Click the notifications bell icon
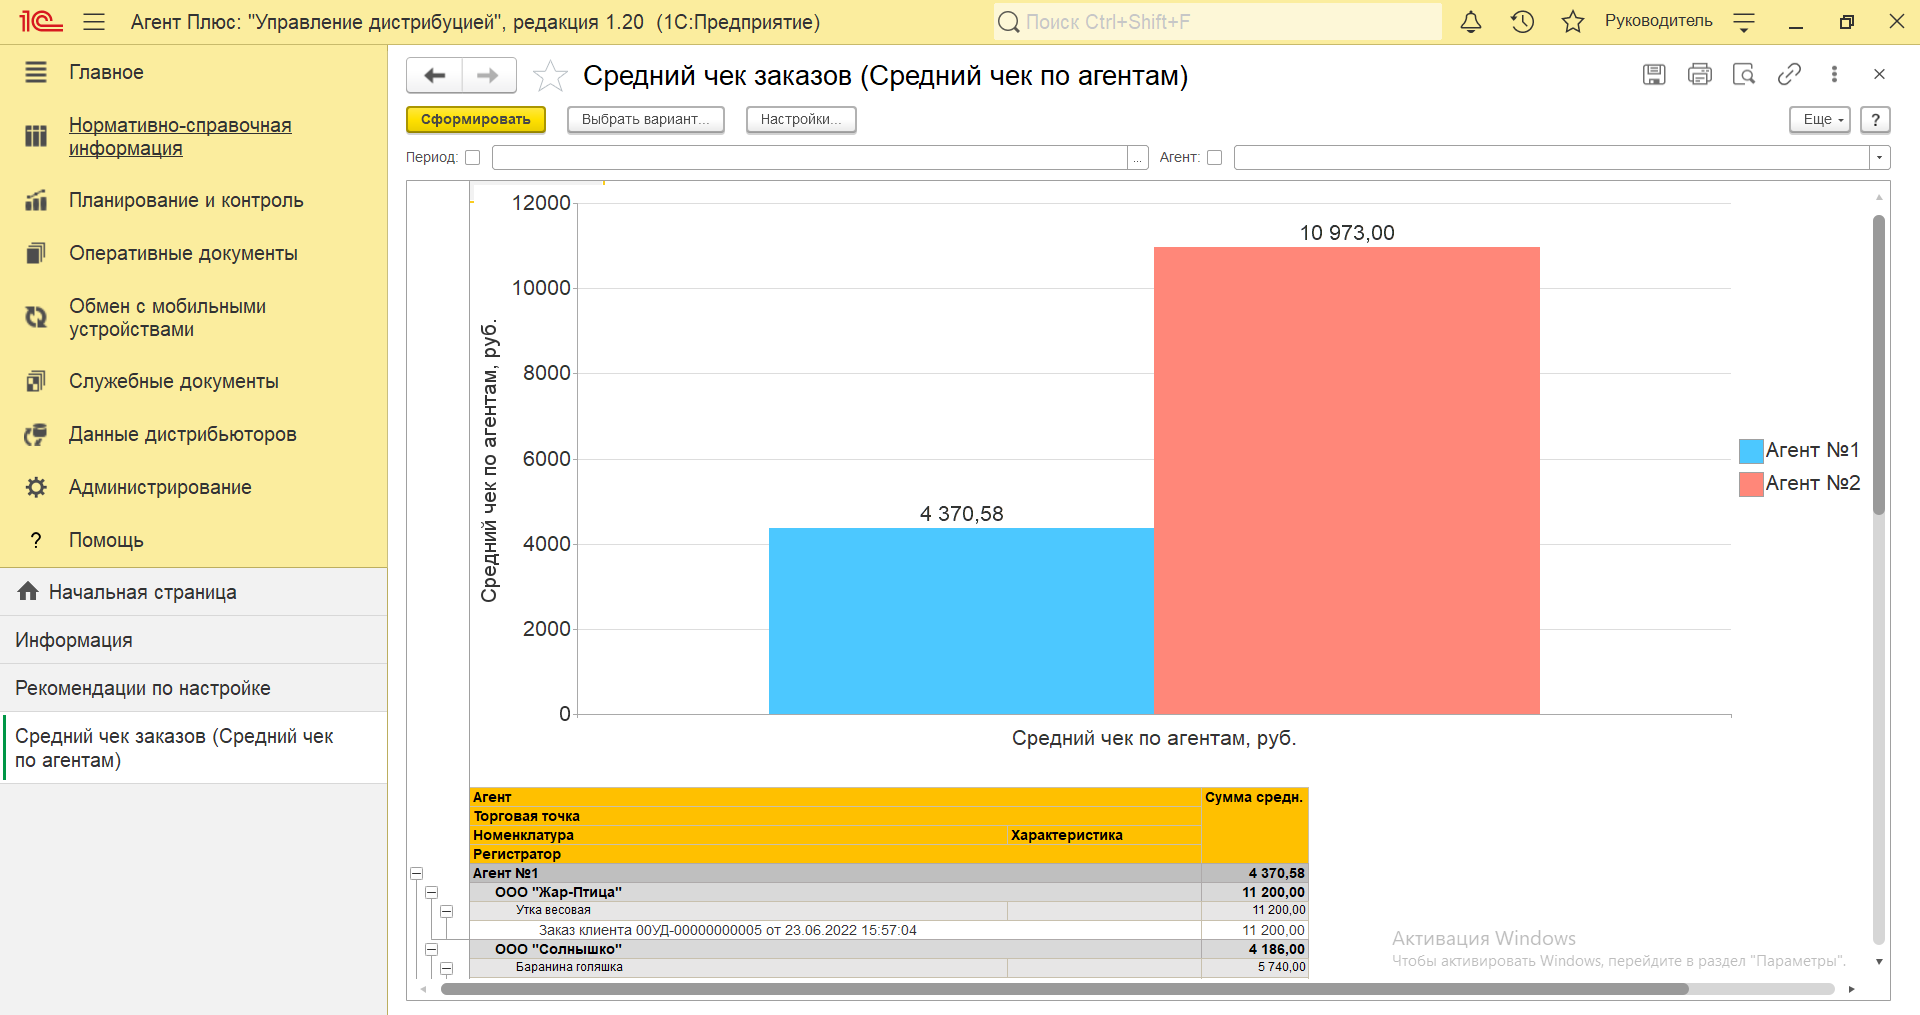This screenshot has height=1015, width=1920. (1471, 21)
